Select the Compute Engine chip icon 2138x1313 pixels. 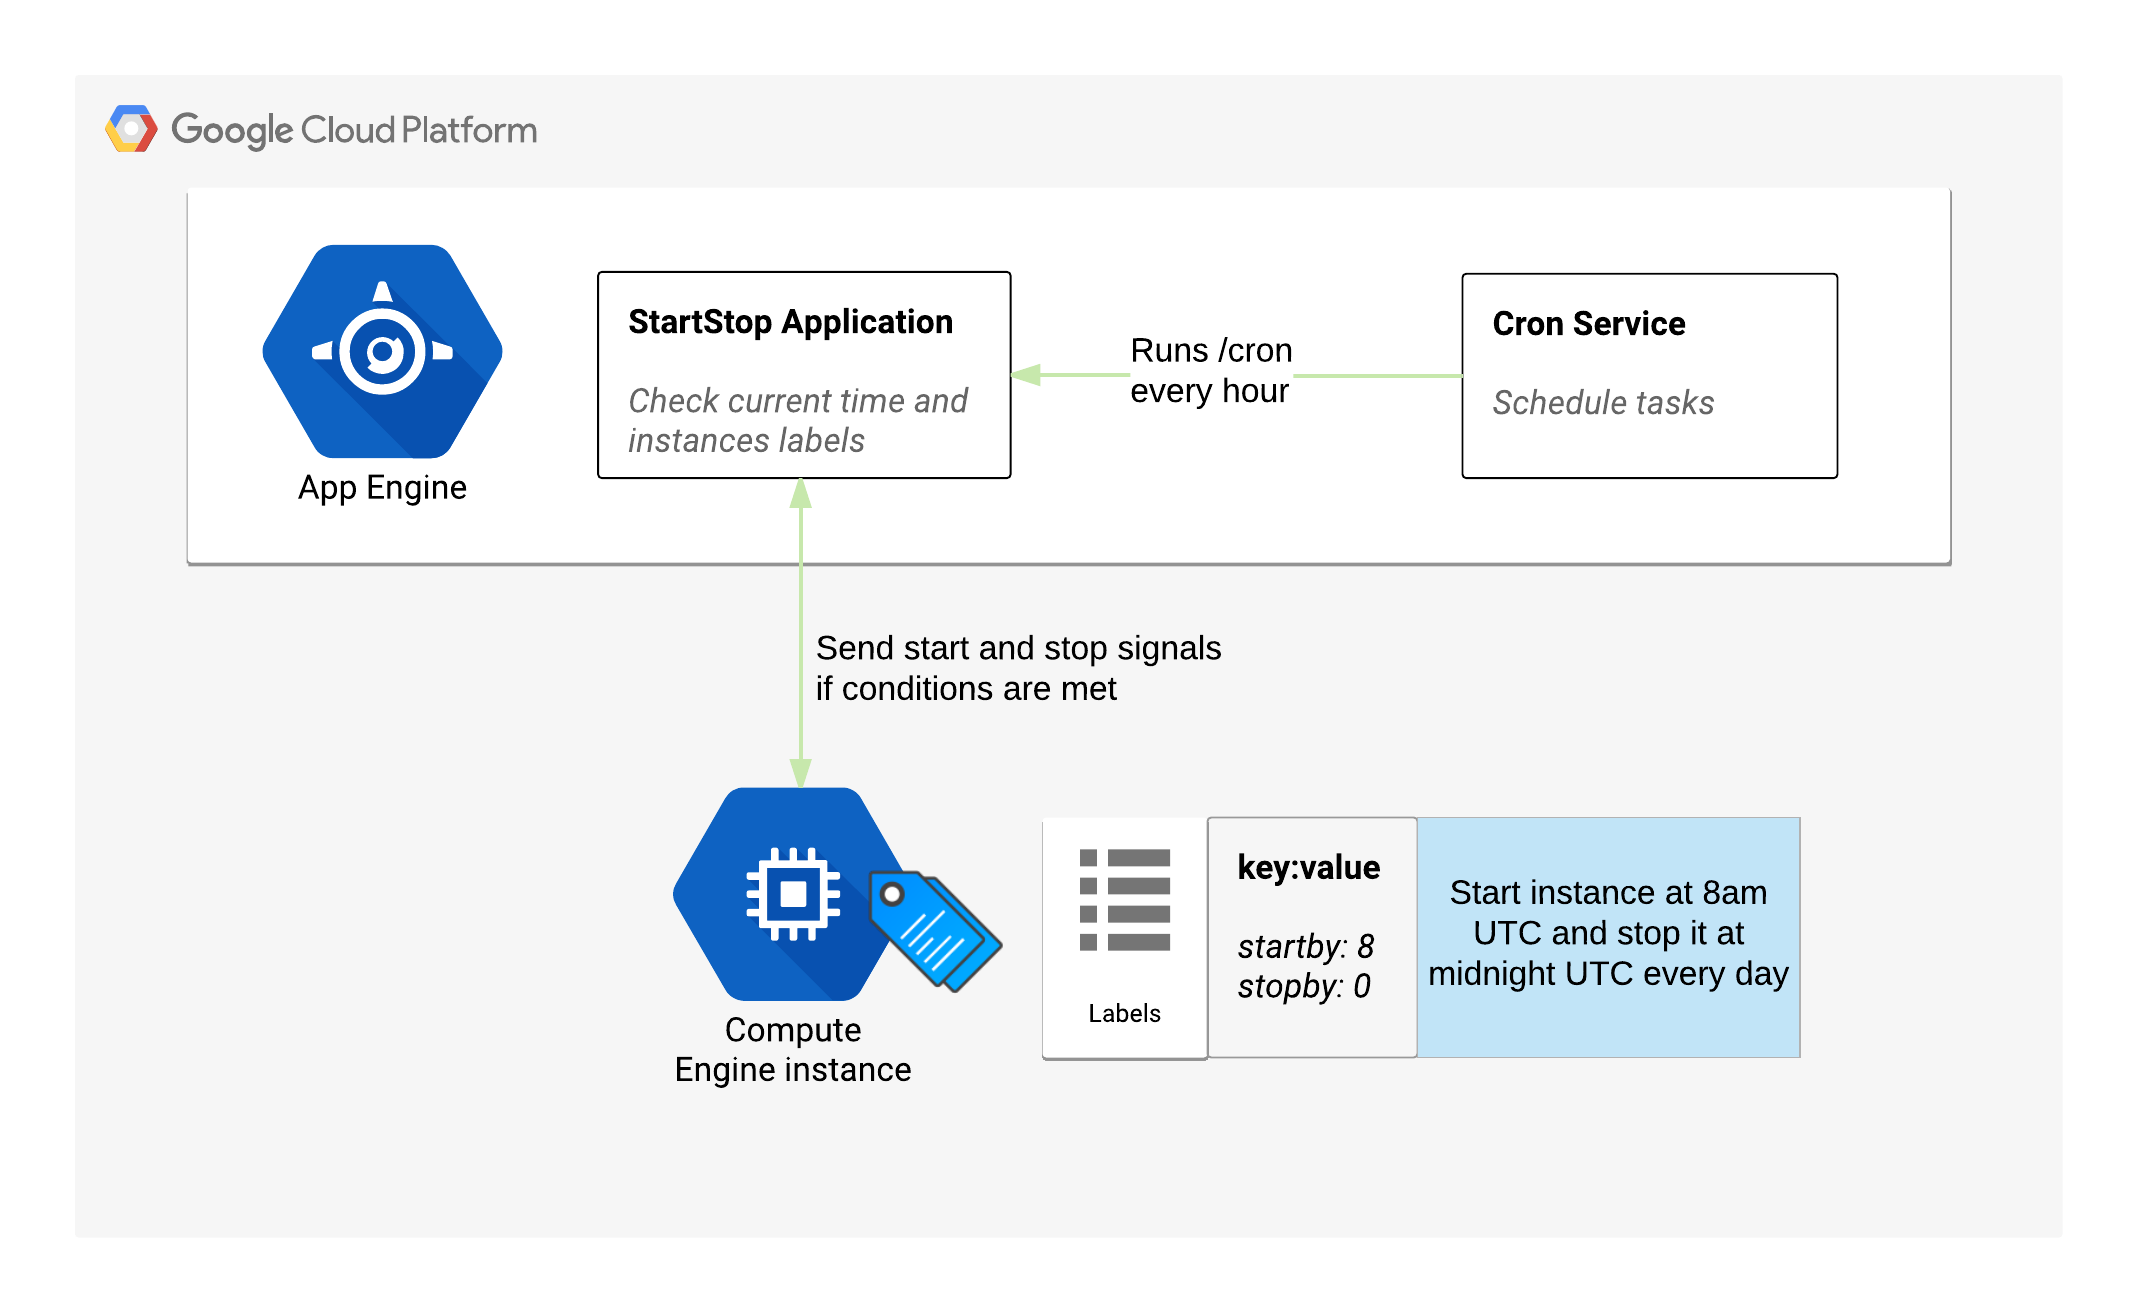tap(793, 894)
